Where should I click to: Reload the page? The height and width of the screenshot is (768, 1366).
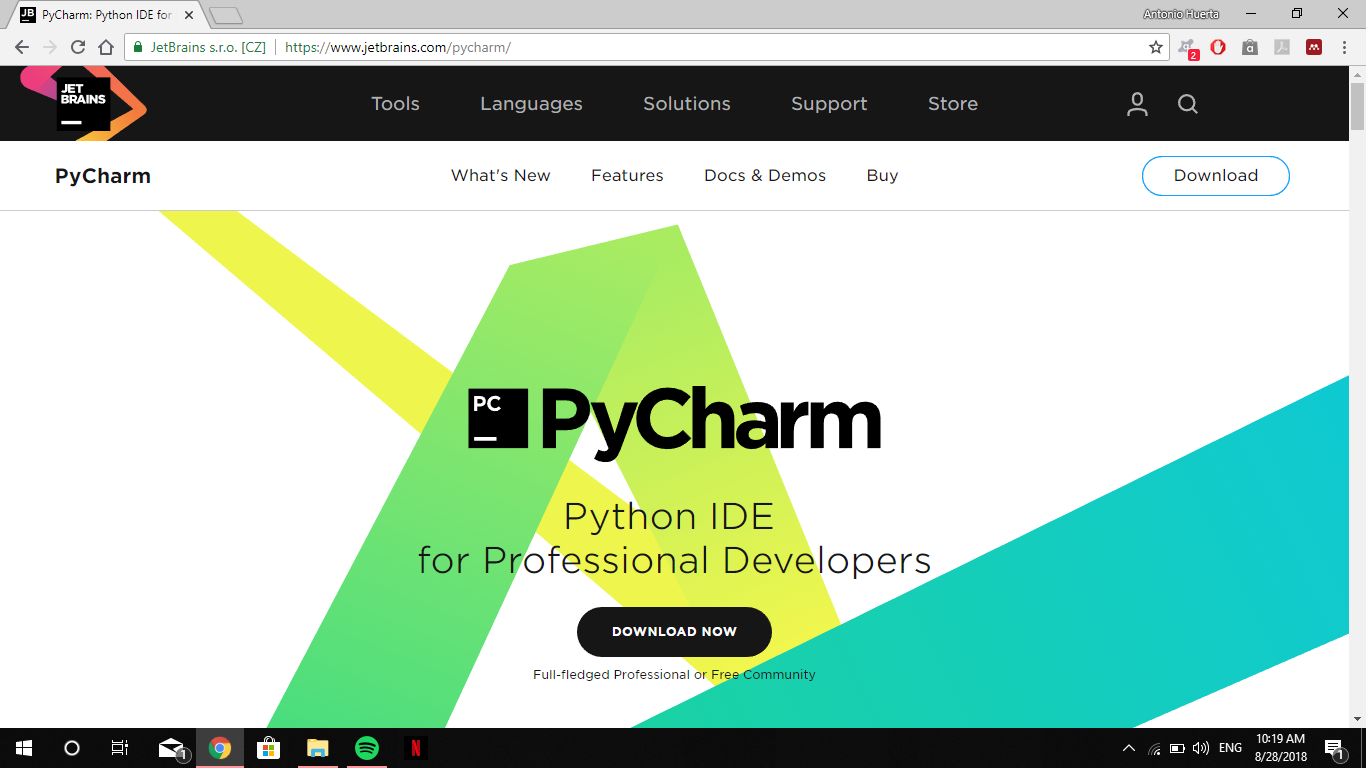click(77, 47)
